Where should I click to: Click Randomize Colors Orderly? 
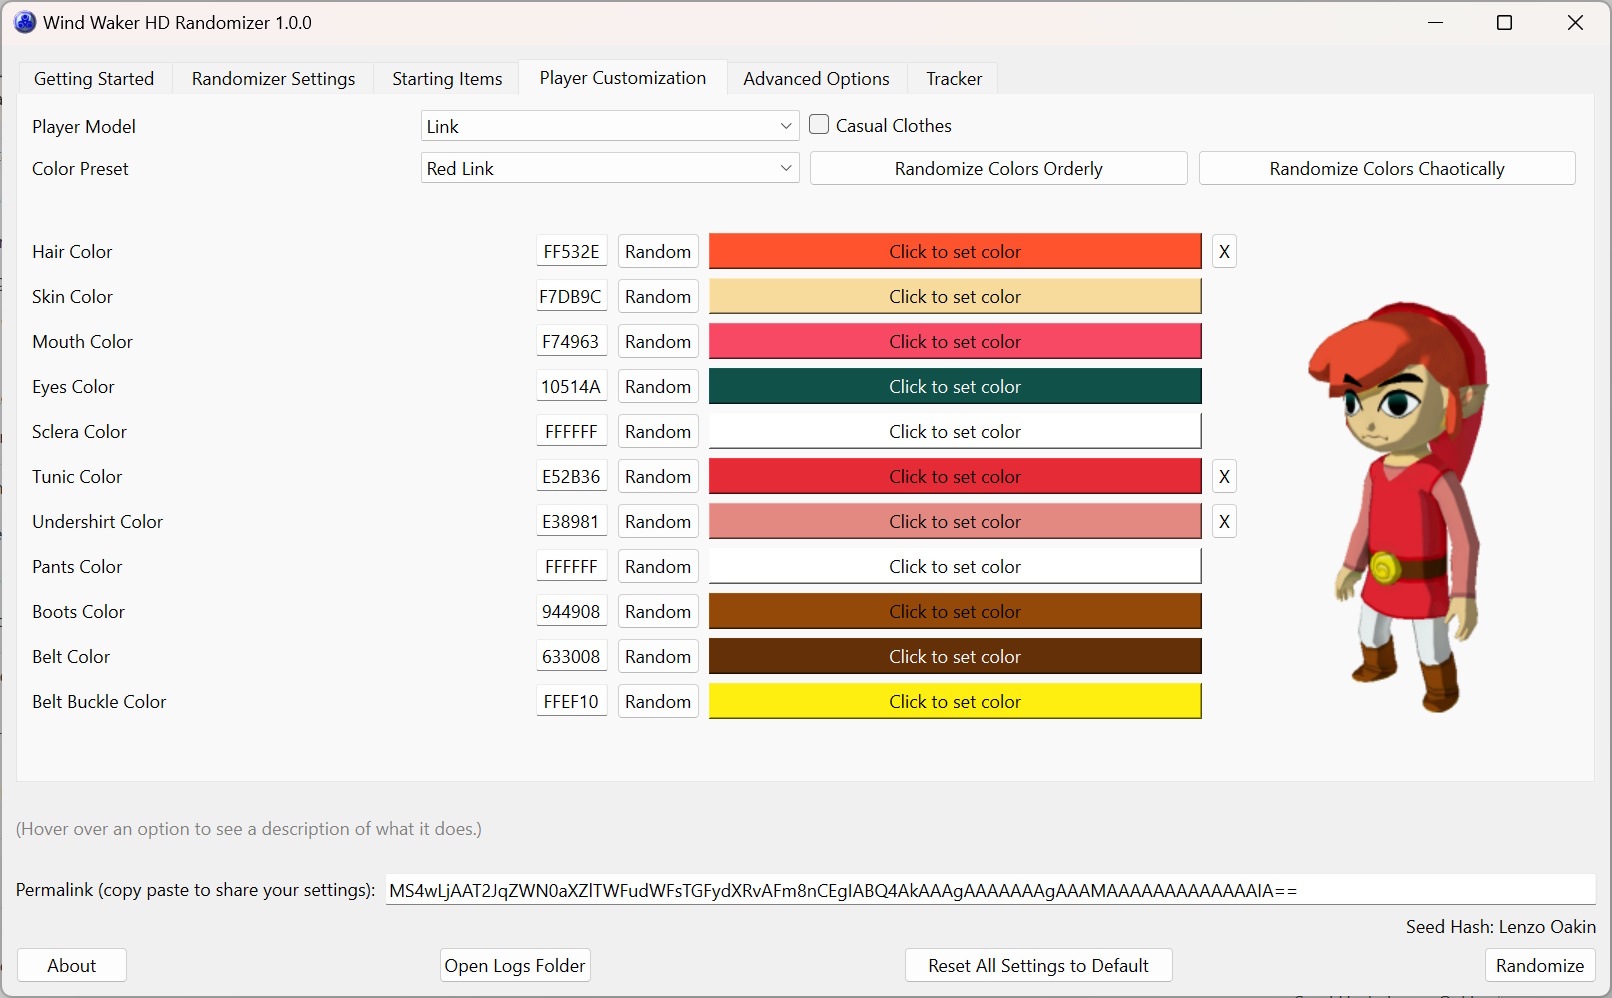tap(999, 168)
